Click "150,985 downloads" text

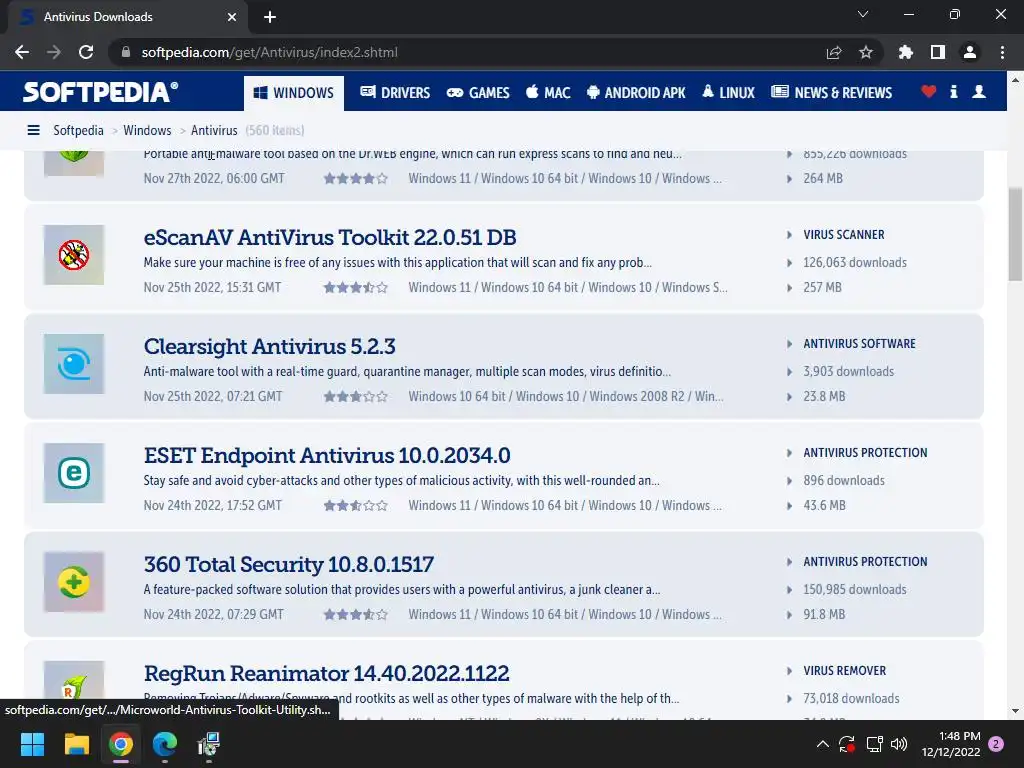click(855, 590)
